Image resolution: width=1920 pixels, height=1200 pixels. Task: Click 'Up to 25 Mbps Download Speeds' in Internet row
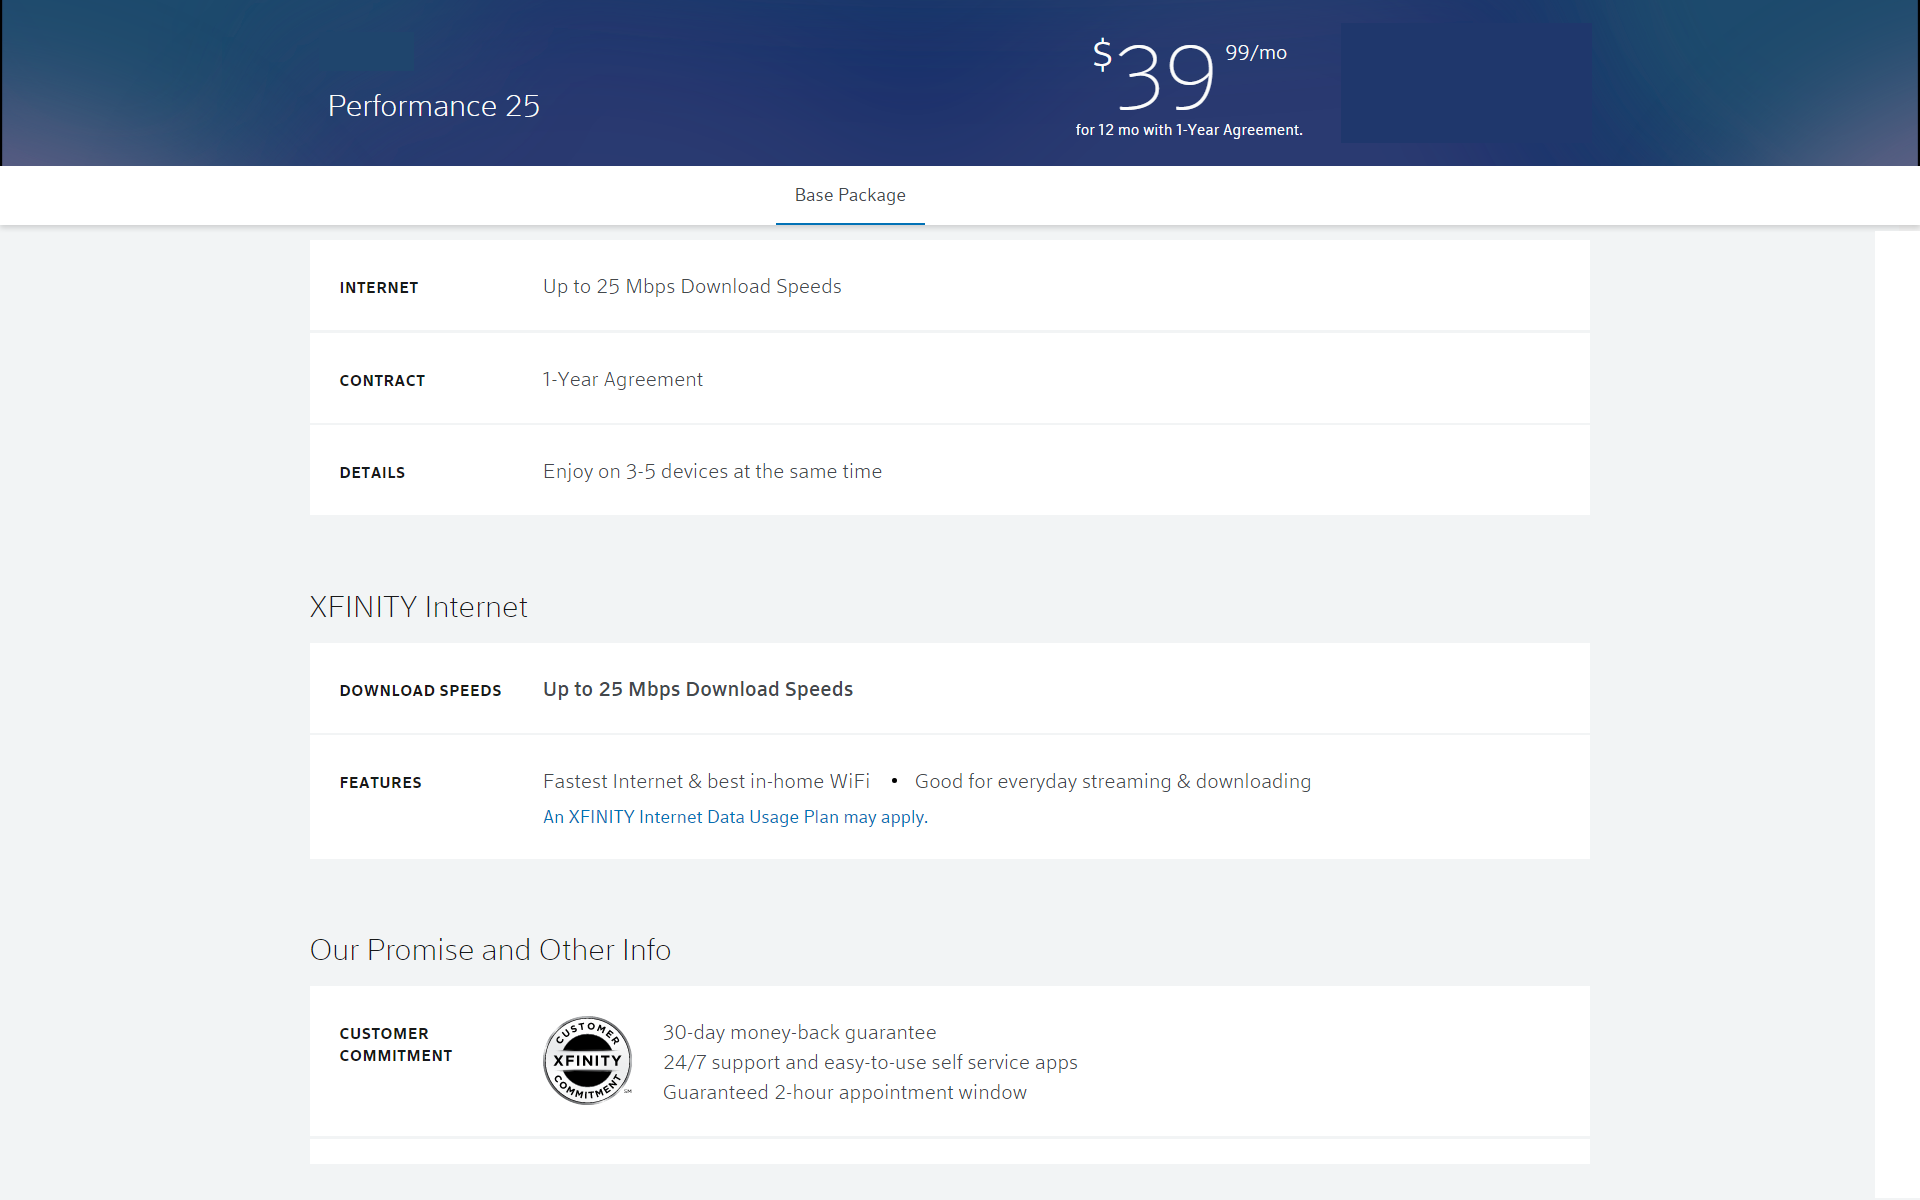click(692, 286)
